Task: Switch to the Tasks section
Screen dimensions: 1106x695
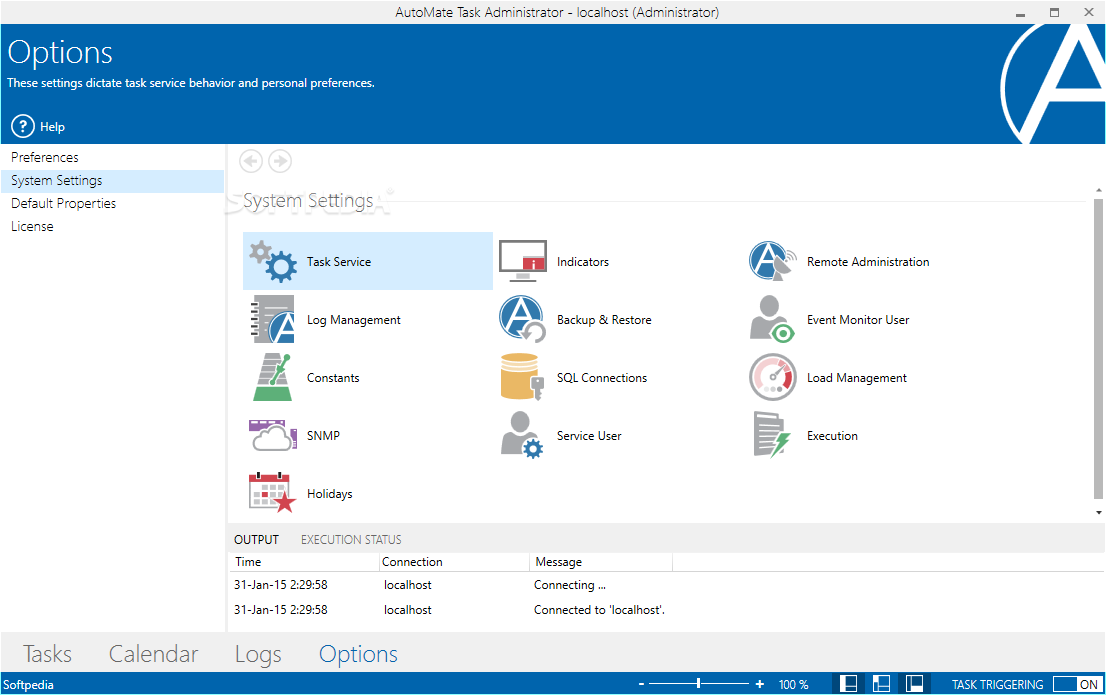Action: (x=47, y=653)
